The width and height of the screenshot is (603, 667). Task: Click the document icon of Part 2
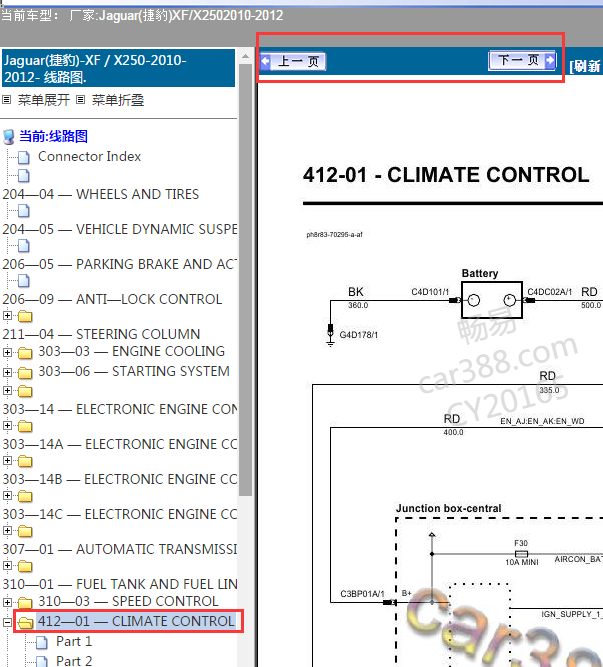42,661
